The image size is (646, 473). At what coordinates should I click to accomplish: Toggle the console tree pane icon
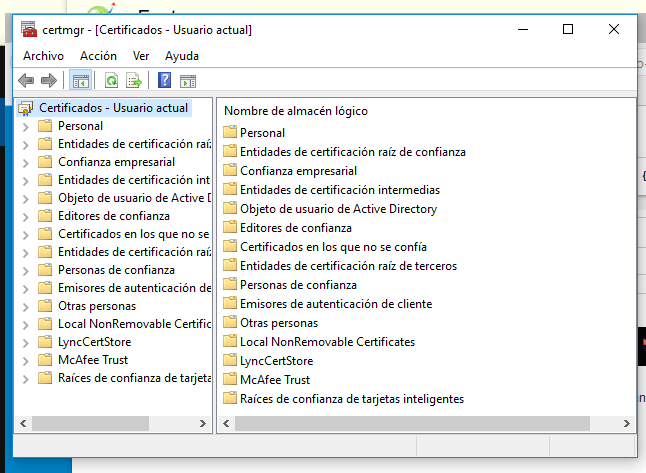(81, 81)
